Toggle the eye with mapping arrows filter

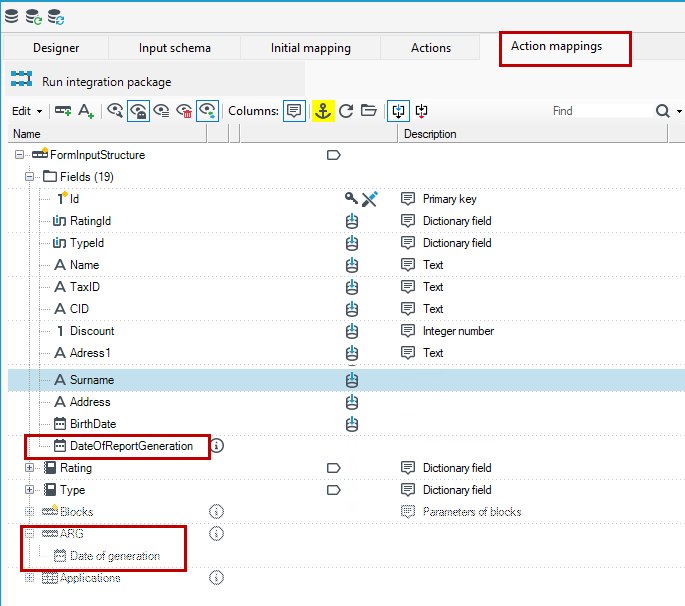pyautogui.click(x=208, y=111)
